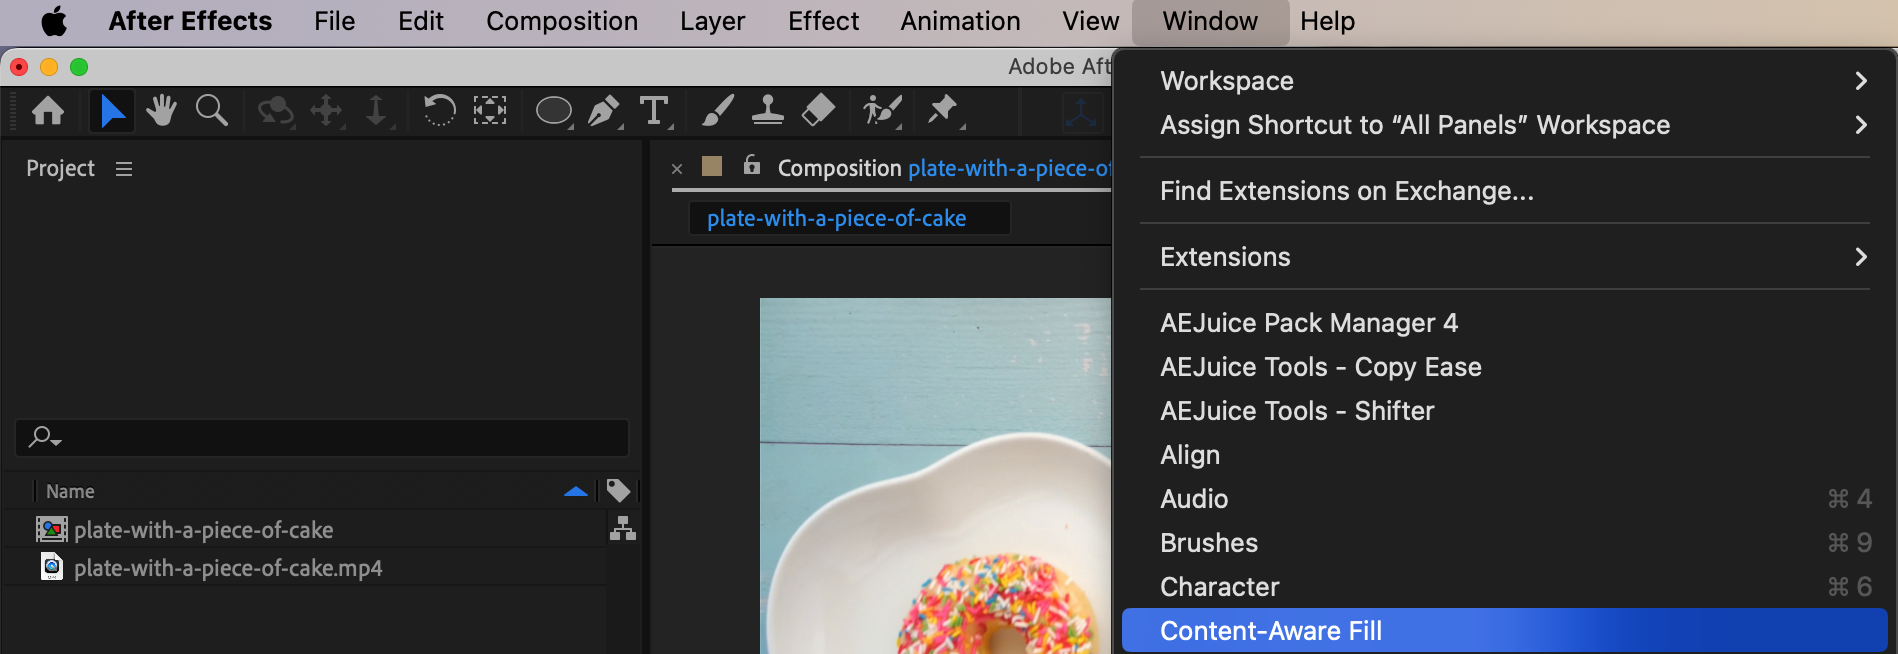
Task: Open the View menu
Action: pos(1090,21)
